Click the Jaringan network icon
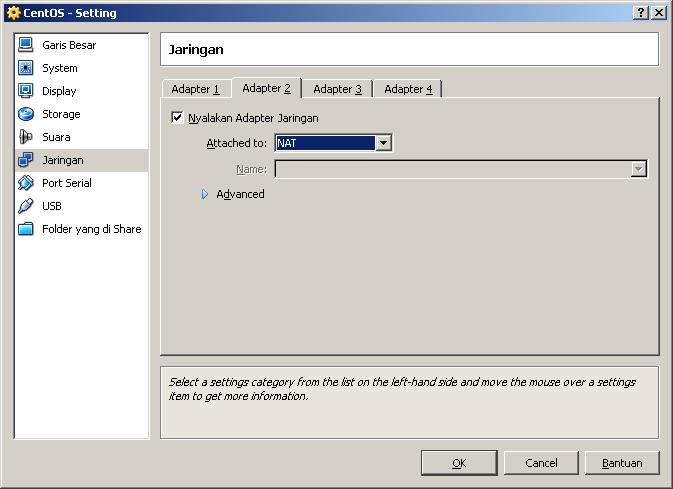 point(25,160)
